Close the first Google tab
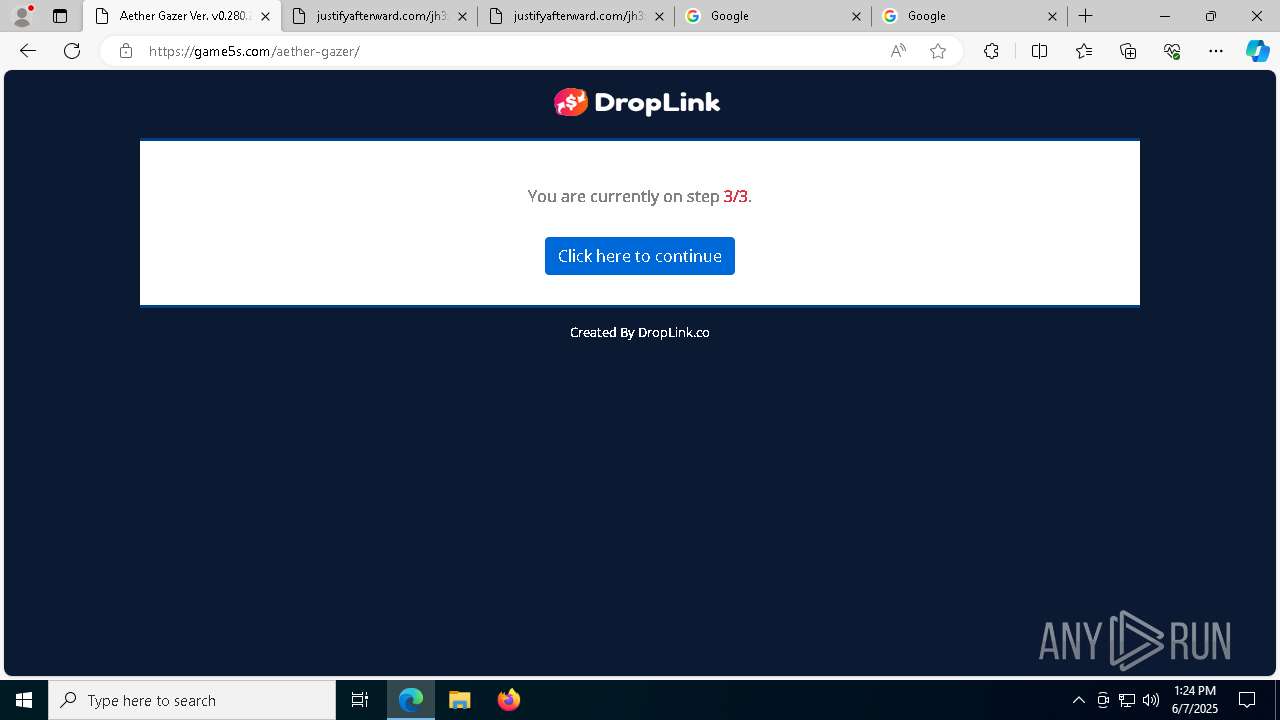 856,16
